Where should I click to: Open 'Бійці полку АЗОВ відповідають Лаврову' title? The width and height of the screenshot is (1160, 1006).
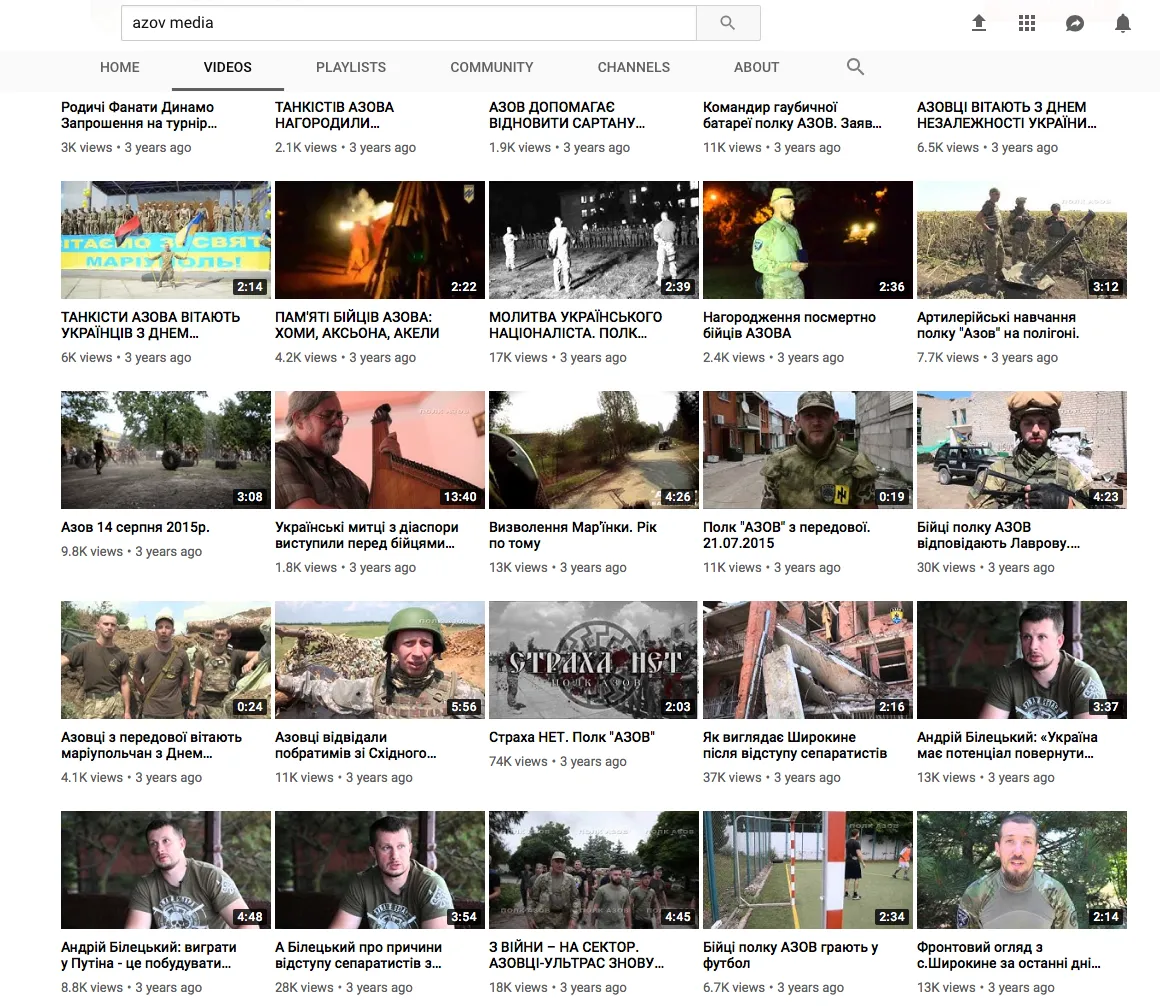(x=999, y=536)
